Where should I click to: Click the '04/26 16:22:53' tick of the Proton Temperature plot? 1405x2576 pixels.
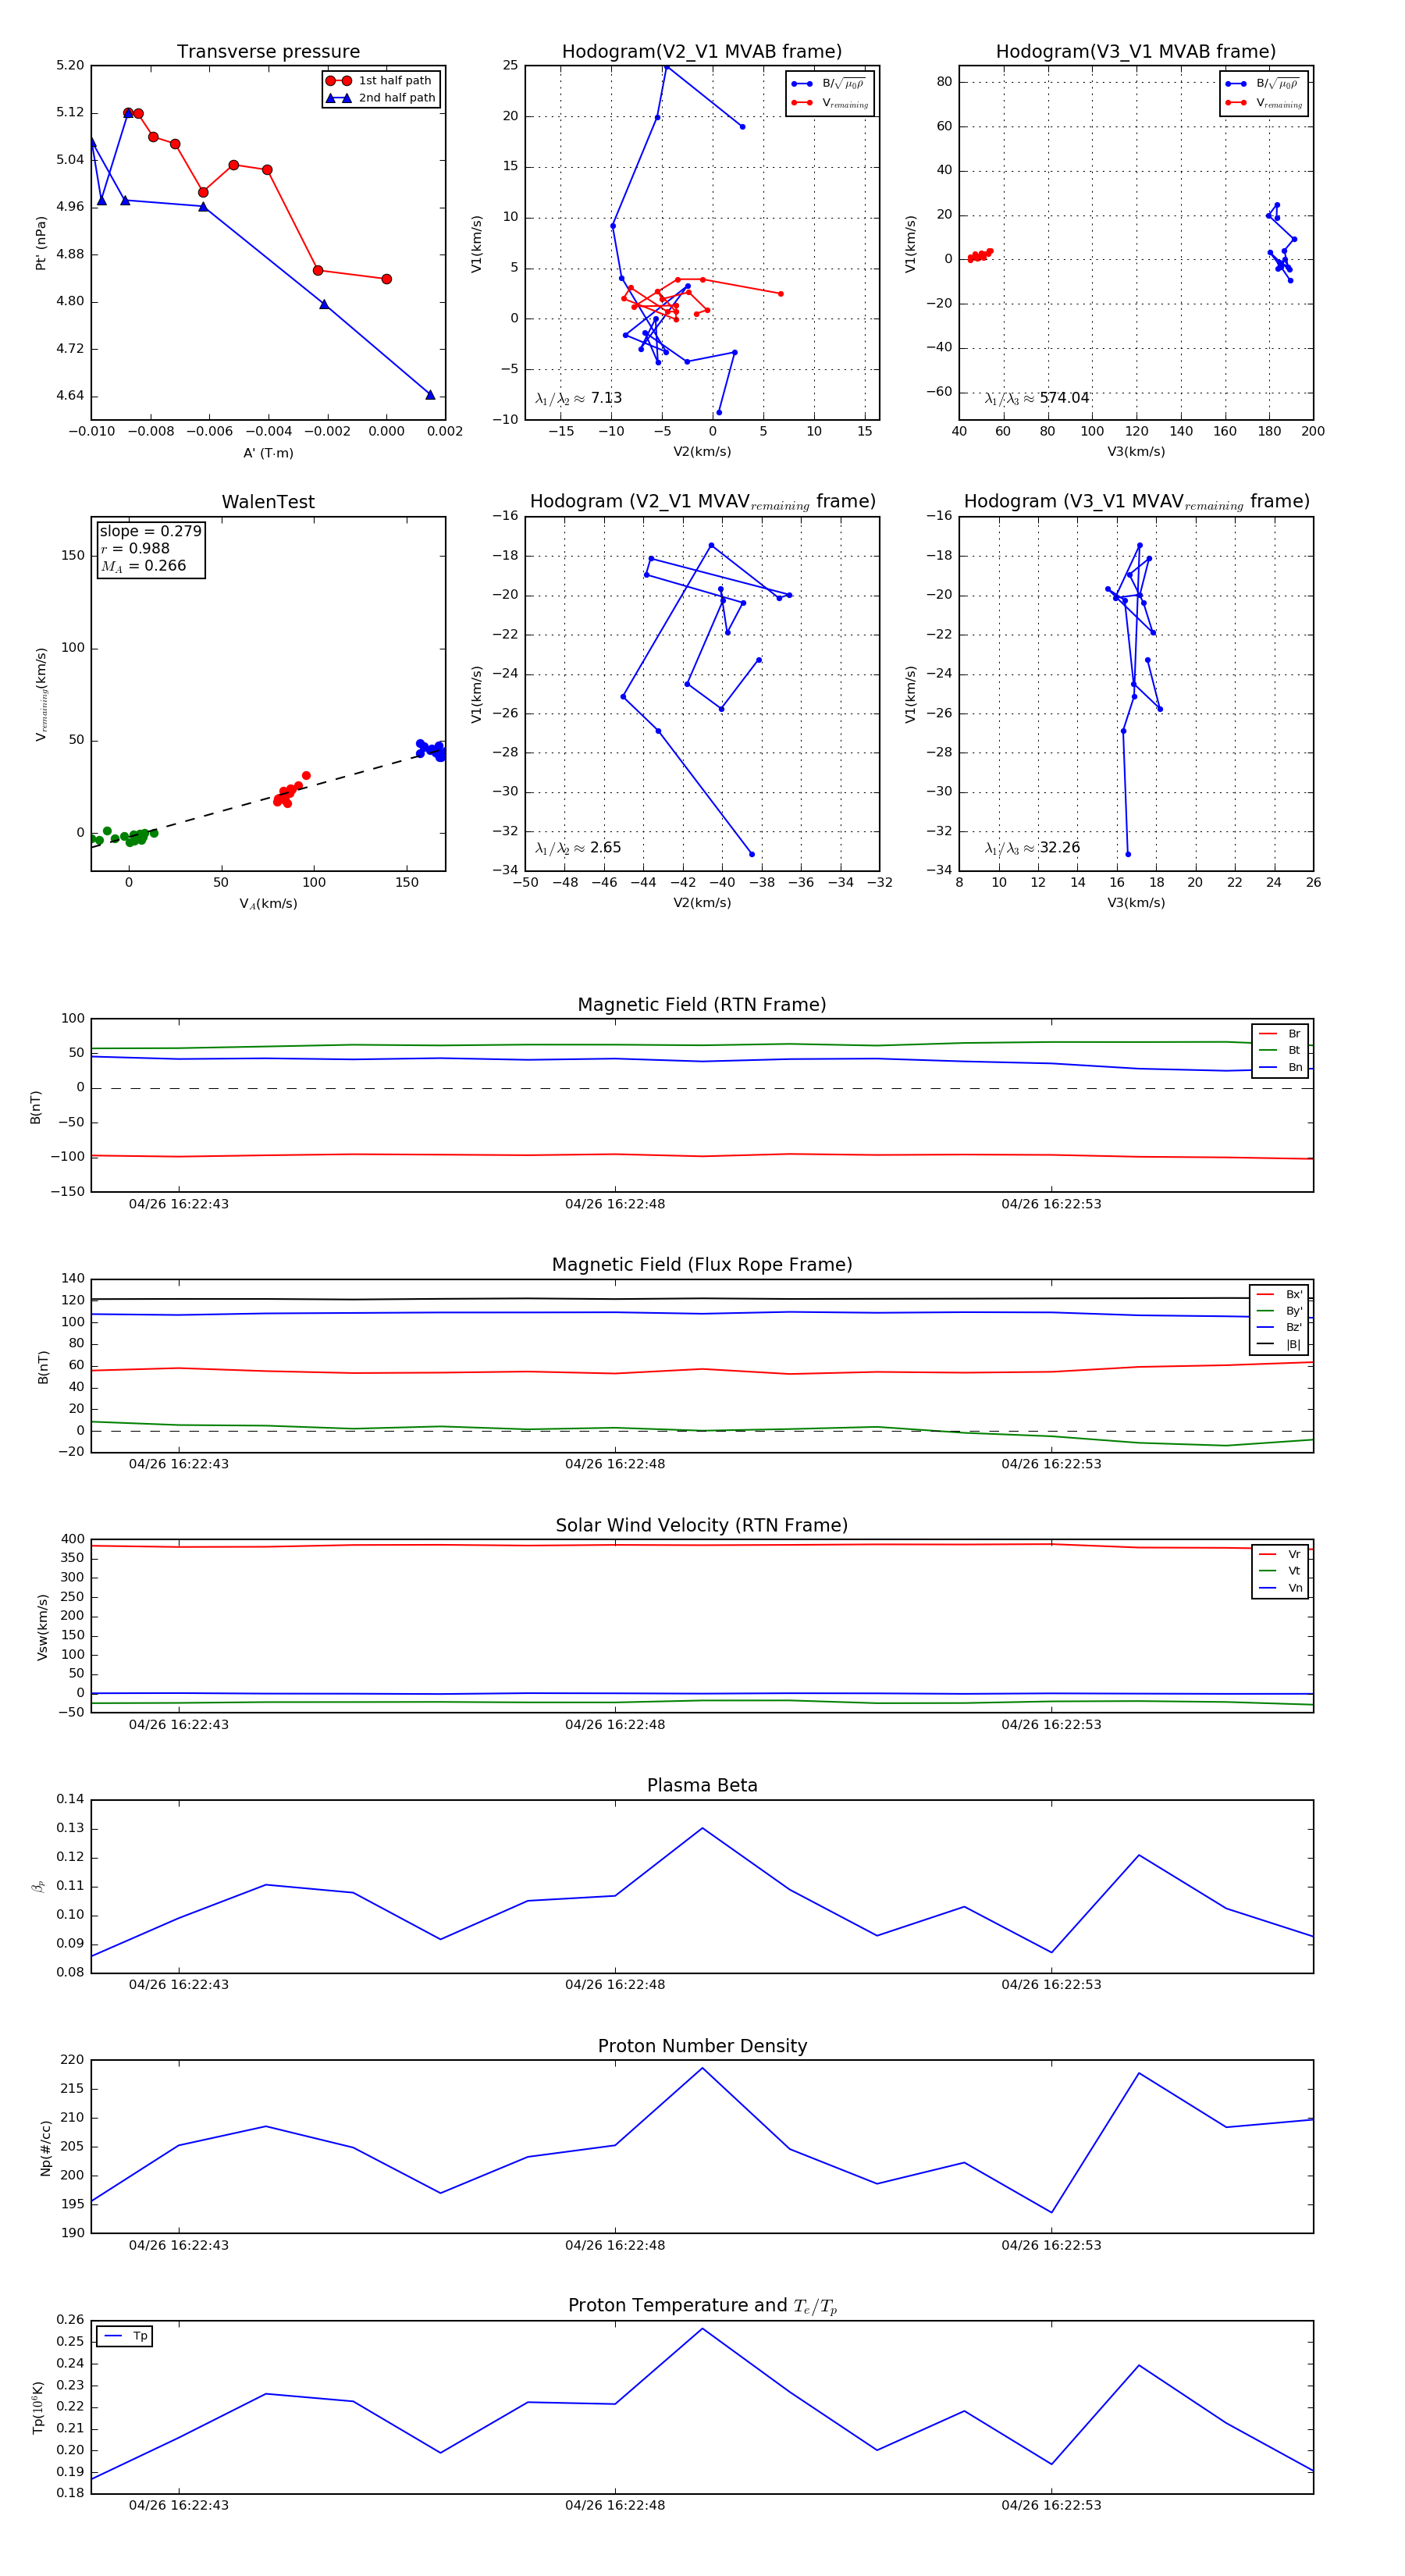pos(1051,2505)
